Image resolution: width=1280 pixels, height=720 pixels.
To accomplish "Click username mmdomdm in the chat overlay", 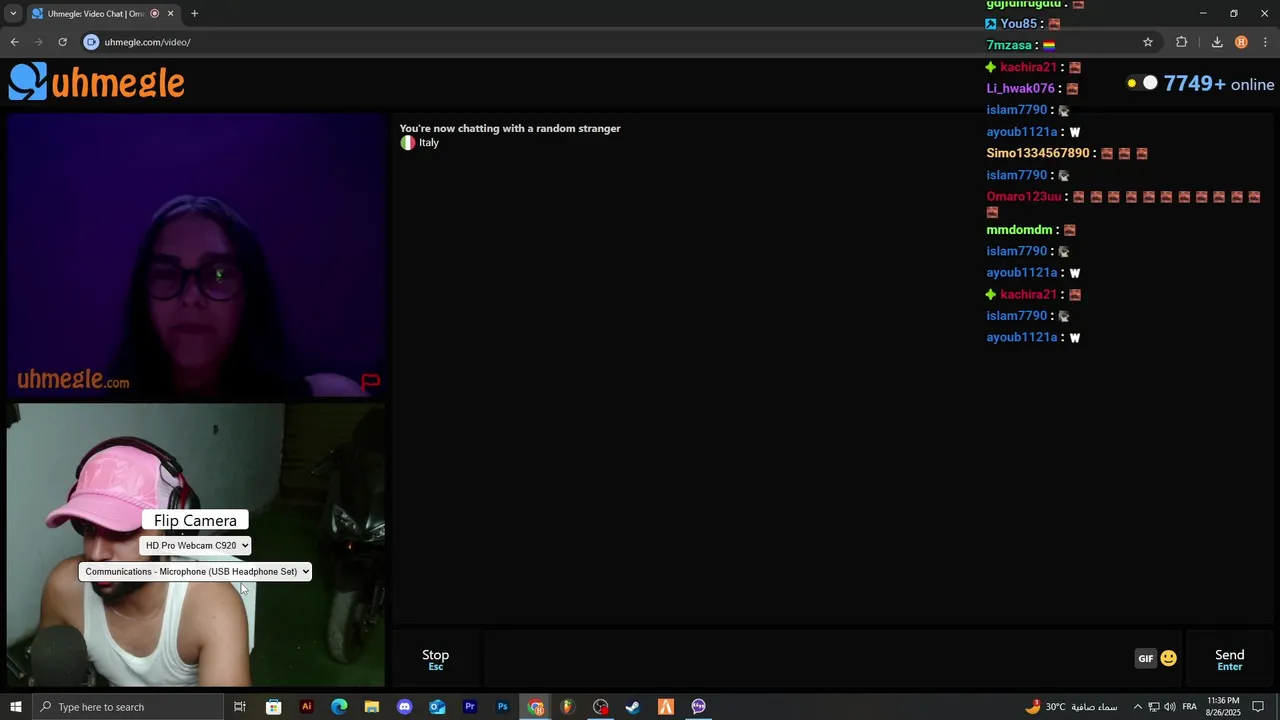I will [x=1019, y=230].
